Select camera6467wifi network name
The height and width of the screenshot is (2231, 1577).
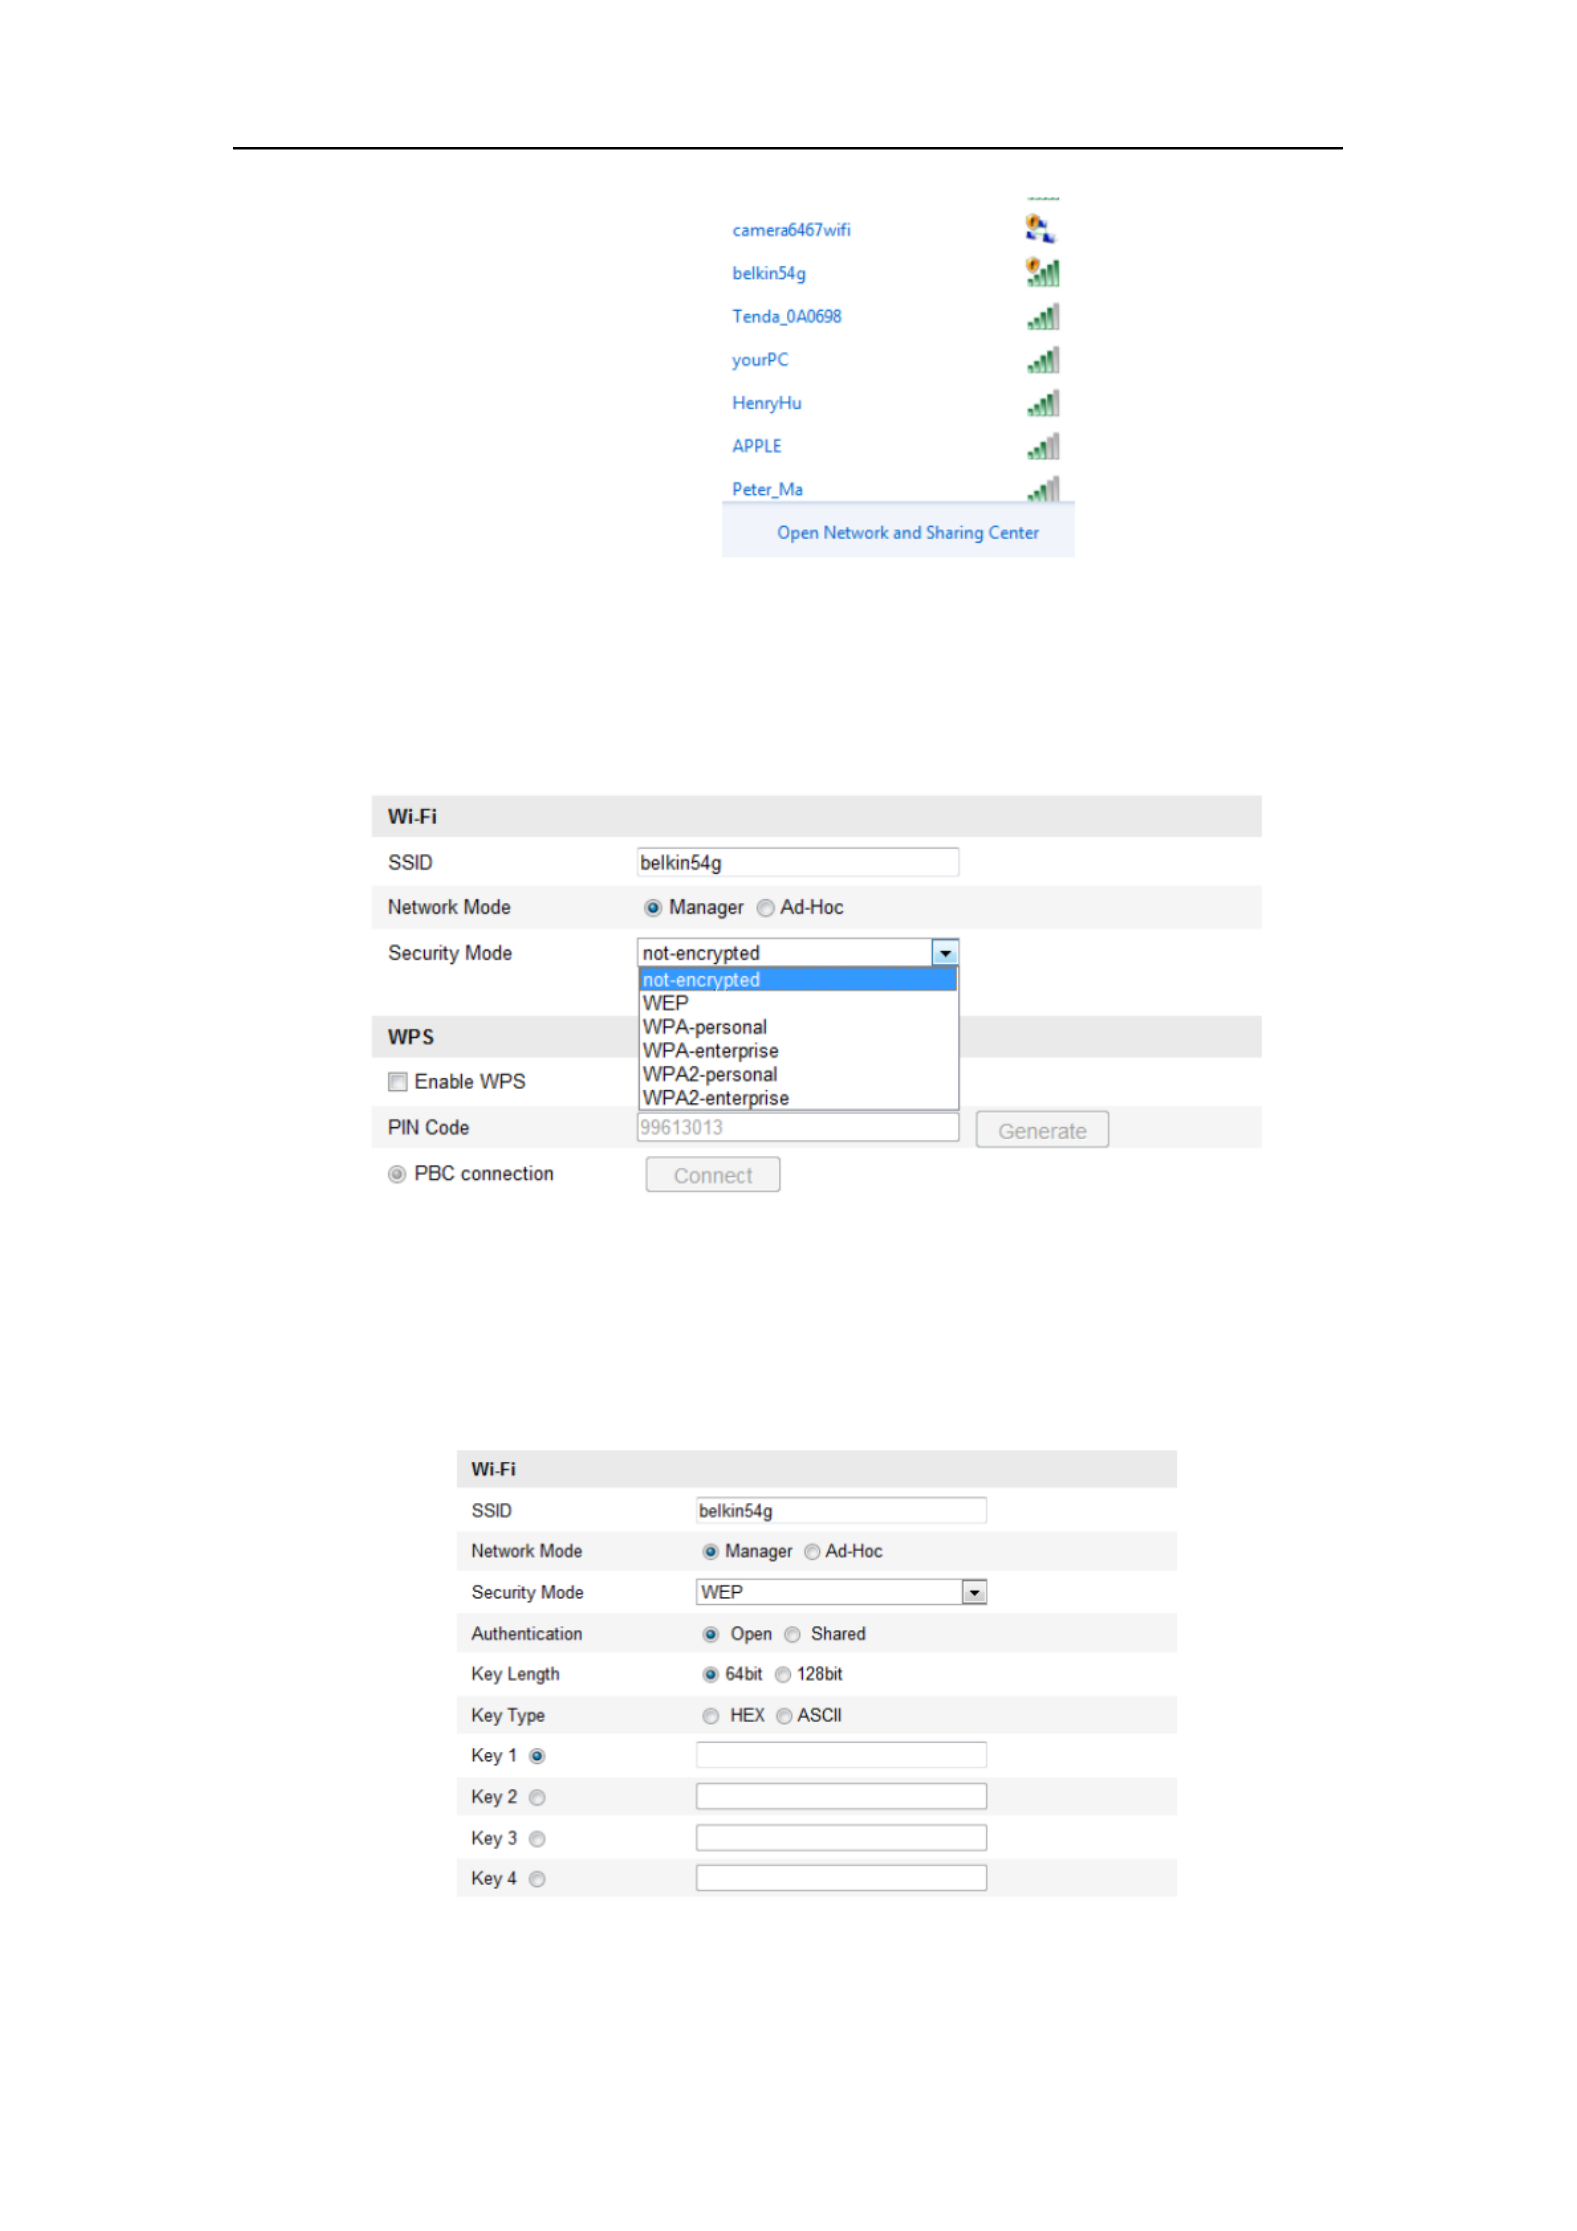[791, 230]
